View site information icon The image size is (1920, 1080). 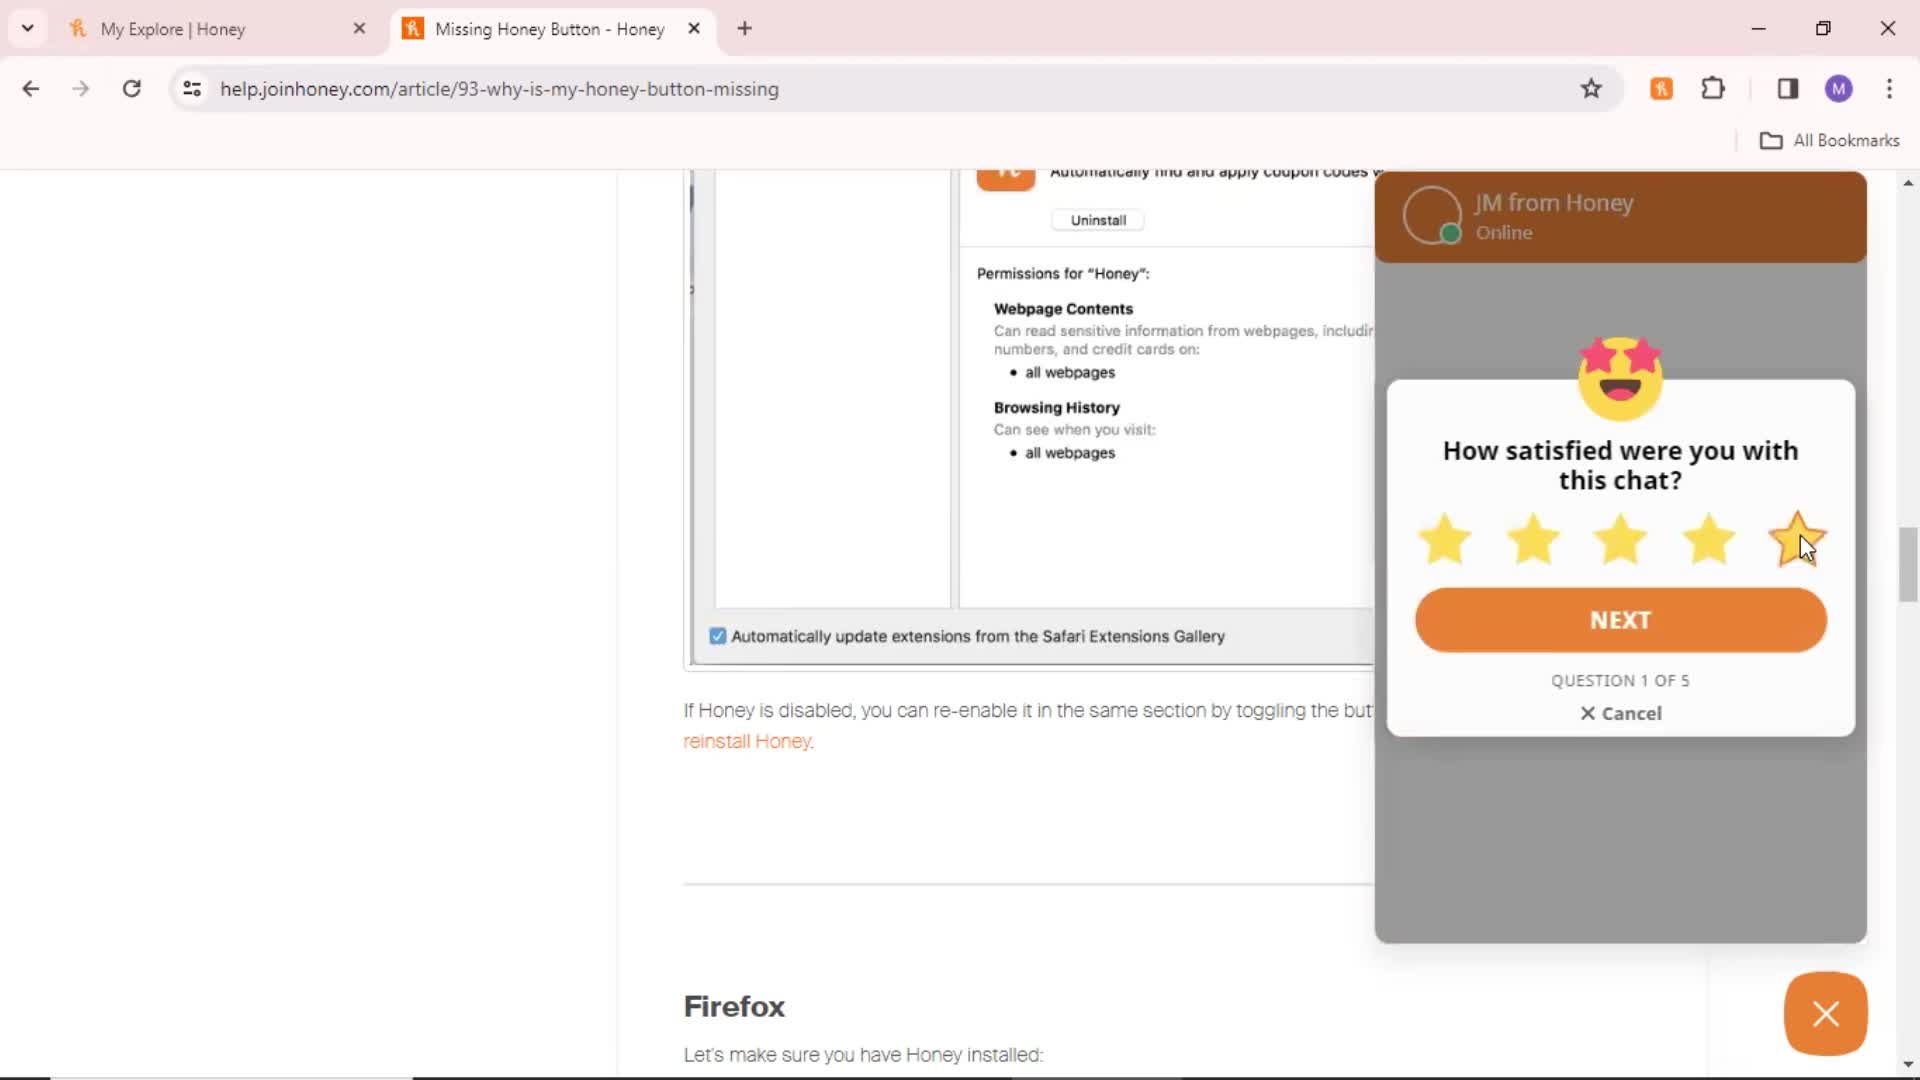[192, 89]
